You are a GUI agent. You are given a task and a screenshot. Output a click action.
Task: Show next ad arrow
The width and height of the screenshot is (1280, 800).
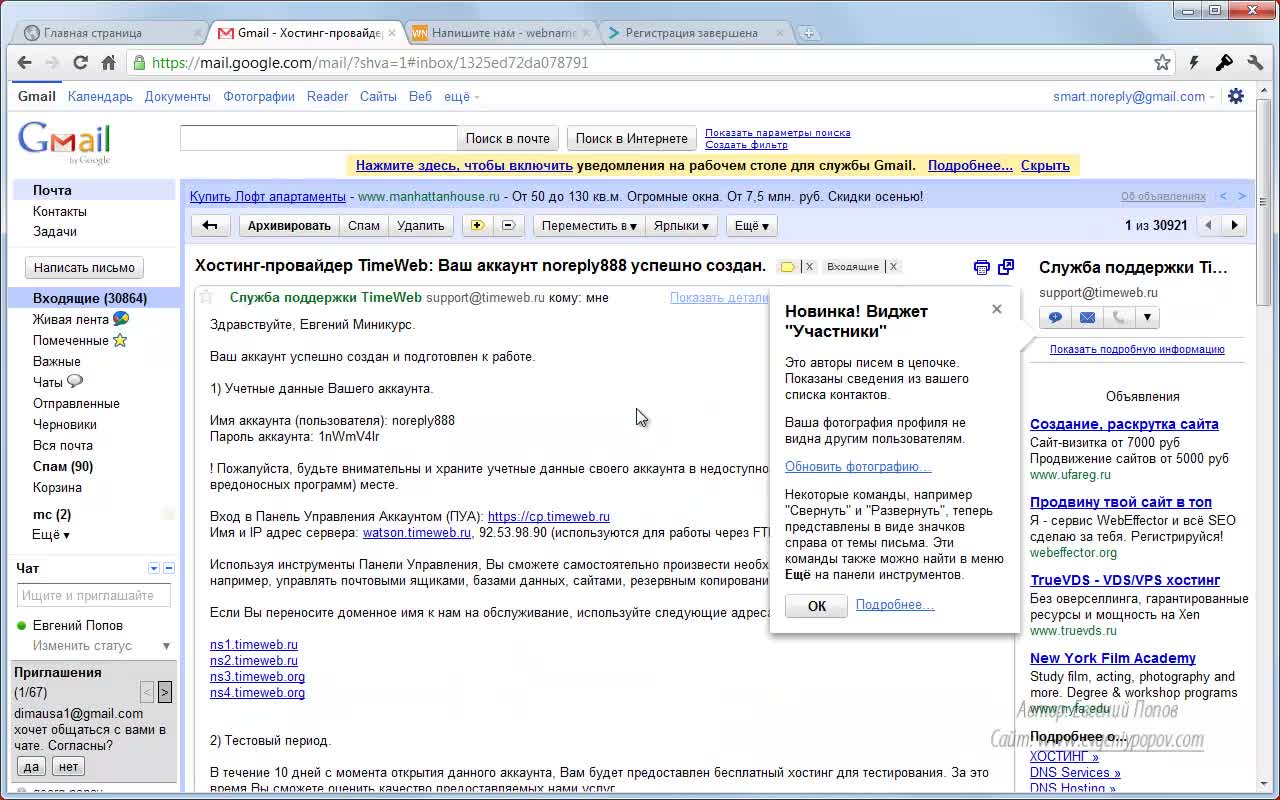1242,196
